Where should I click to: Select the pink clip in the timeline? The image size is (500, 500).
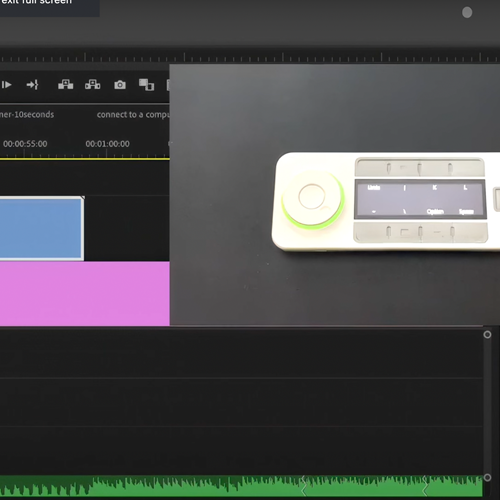(85, 294)
